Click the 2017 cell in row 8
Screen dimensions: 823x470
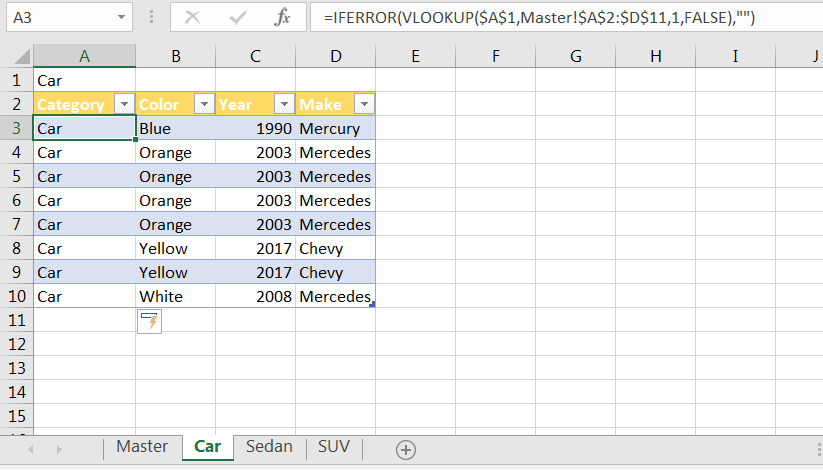[256, 248]
